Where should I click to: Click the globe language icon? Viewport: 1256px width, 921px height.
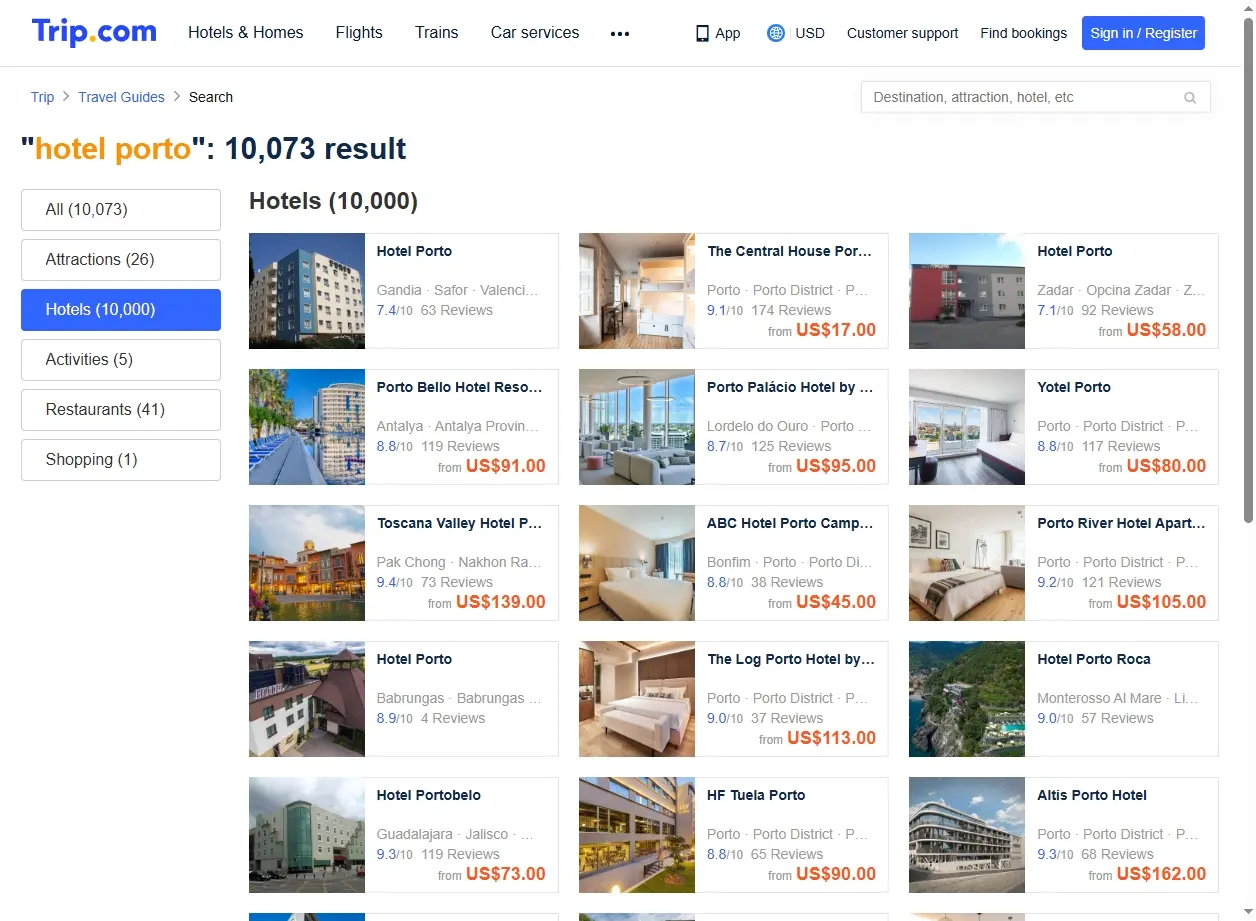776,33
